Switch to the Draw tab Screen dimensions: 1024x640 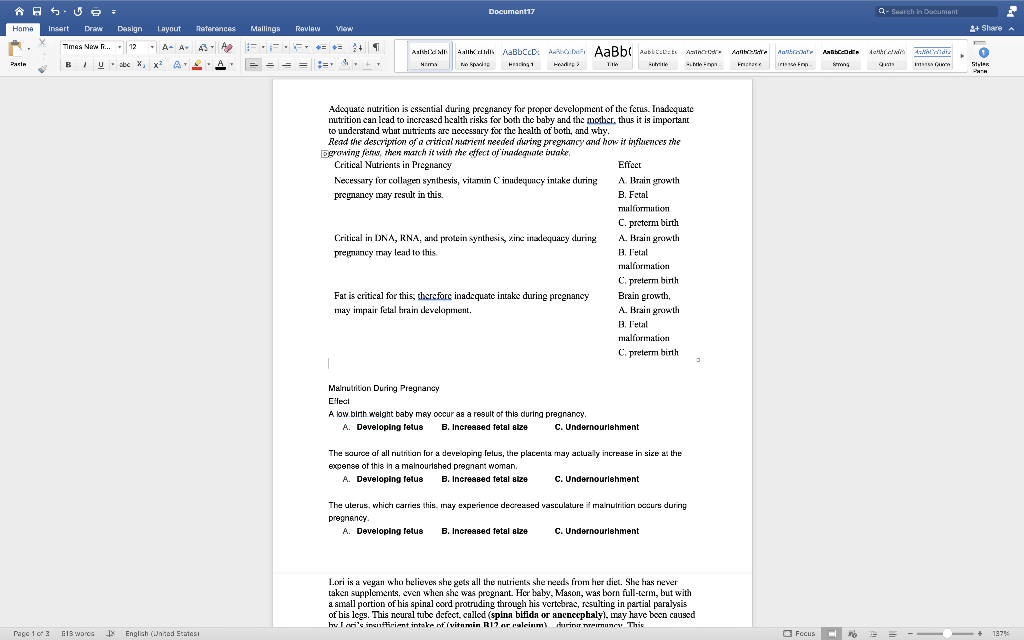[93, 29]
